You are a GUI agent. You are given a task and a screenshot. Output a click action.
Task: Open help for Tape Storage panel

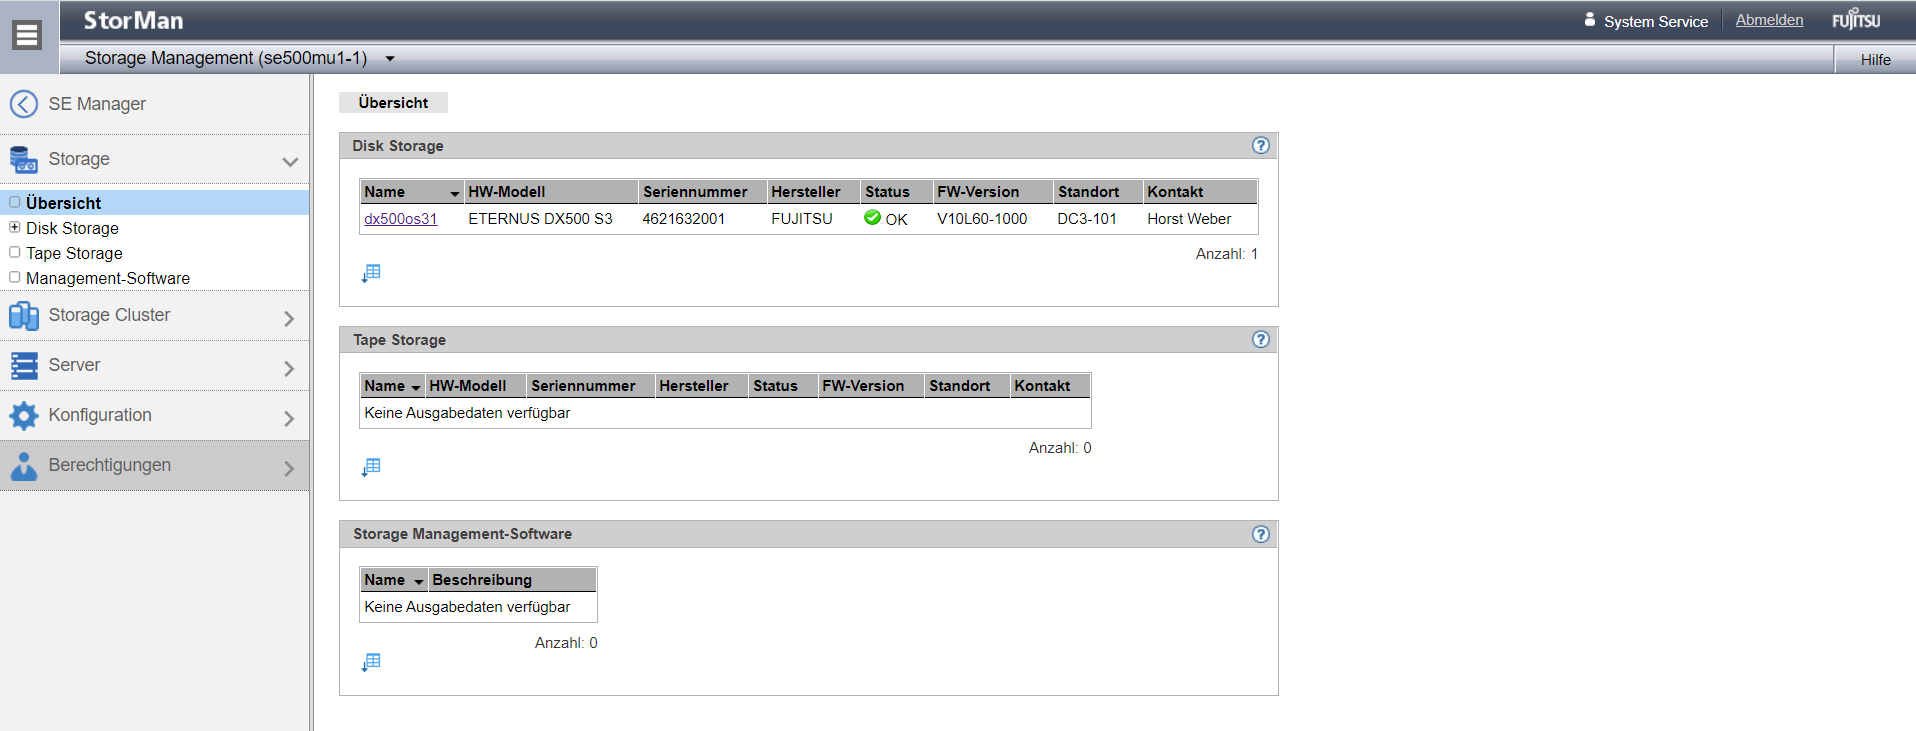point(1261,339)
